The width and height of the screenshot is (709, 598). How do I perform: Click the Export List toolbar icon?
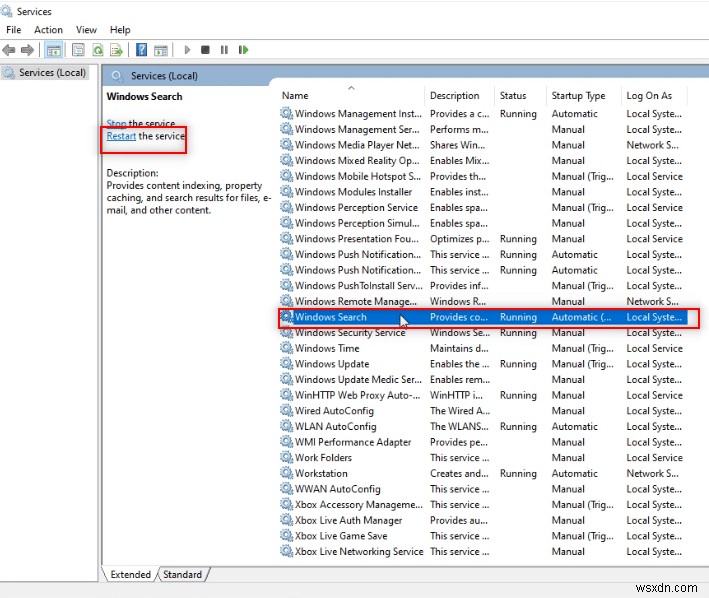coord(117,50)
